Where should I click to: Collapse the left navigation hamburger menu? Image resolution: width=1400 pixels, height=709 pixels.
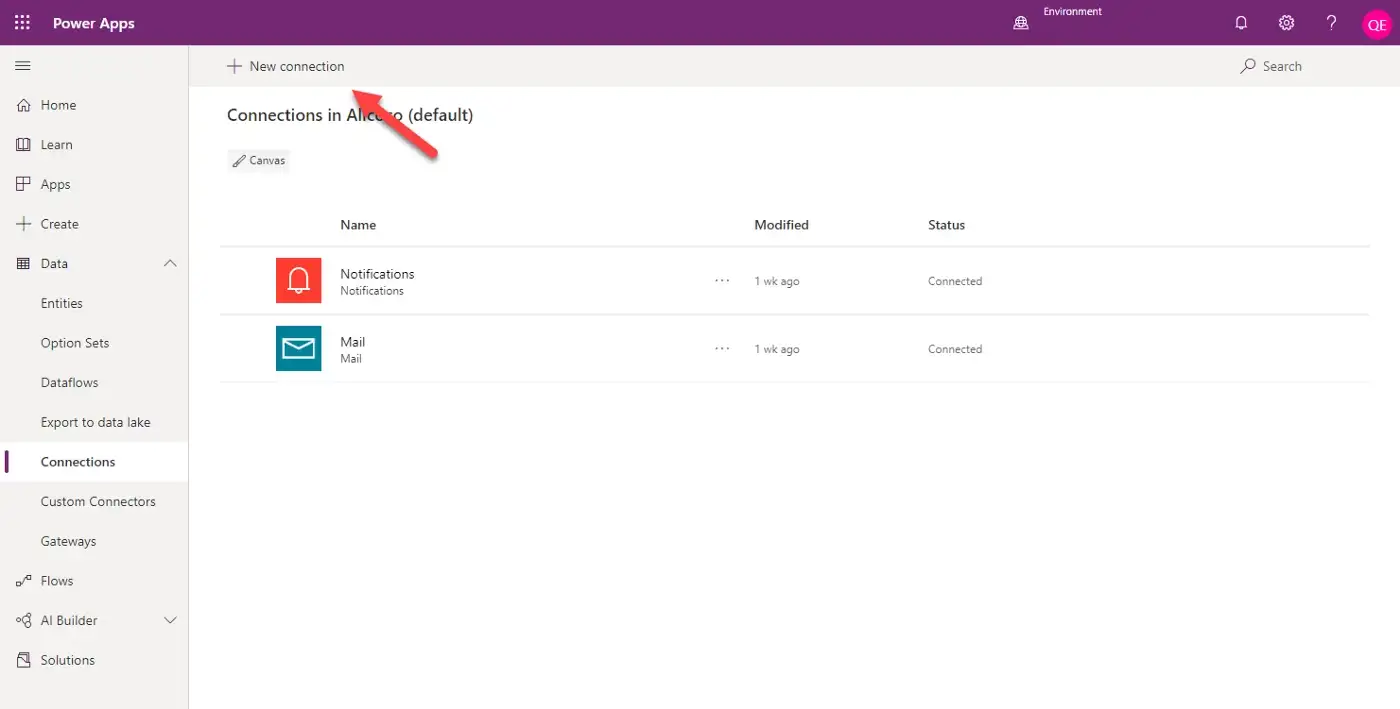pyautogui.click(x=23, y=66)
